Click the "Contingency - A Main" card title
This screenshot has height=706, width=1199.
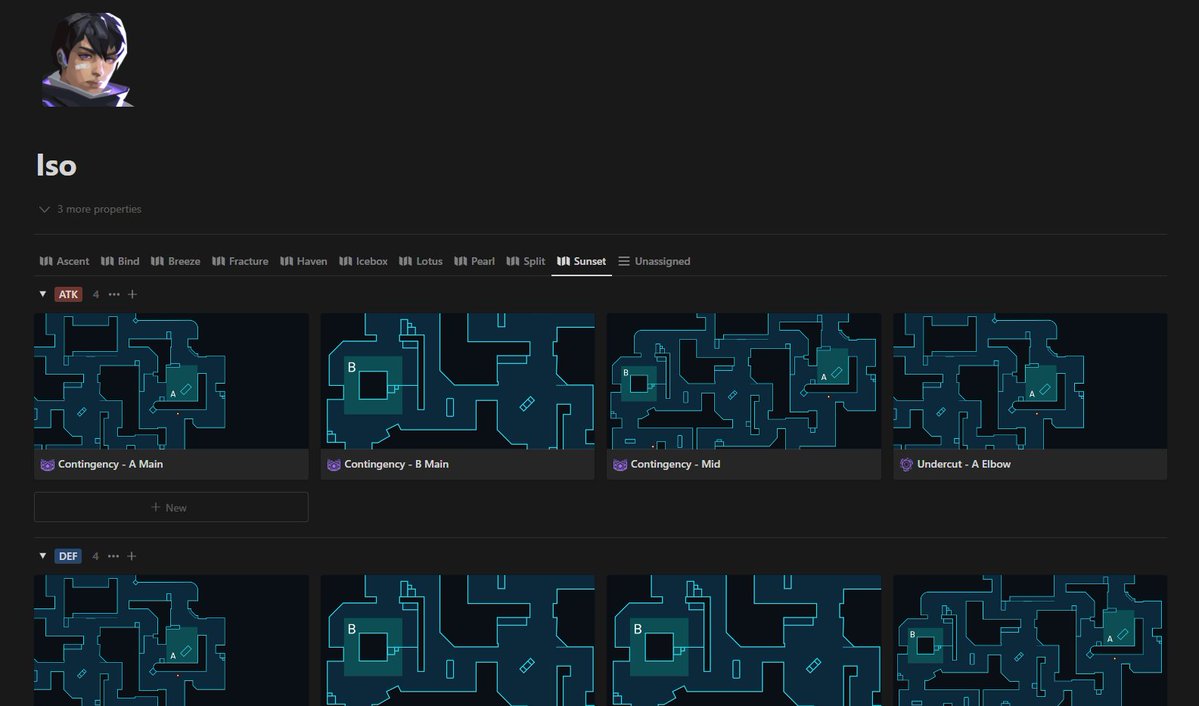tap(110, 464)
